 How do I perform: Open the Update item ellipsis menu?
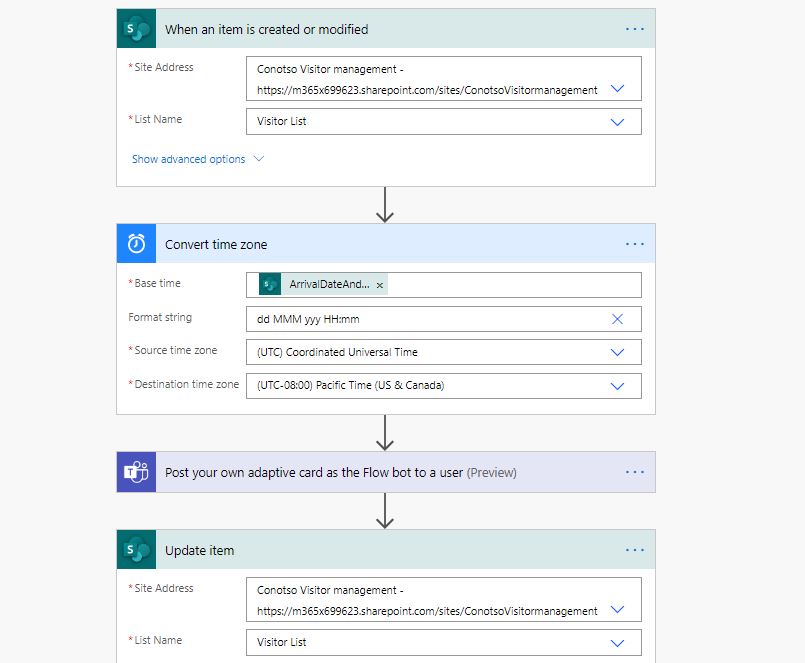pyautogui.click(x=635, y=550)
